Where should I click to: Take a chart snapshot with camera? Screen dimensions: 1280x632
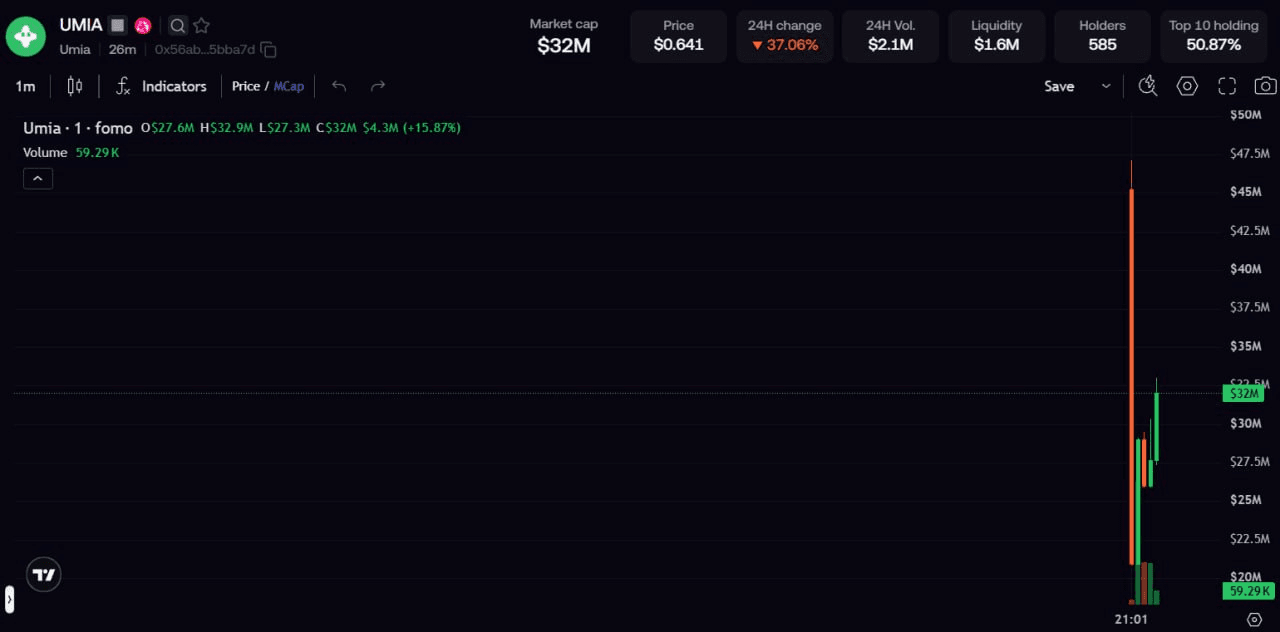[1266, 86]
